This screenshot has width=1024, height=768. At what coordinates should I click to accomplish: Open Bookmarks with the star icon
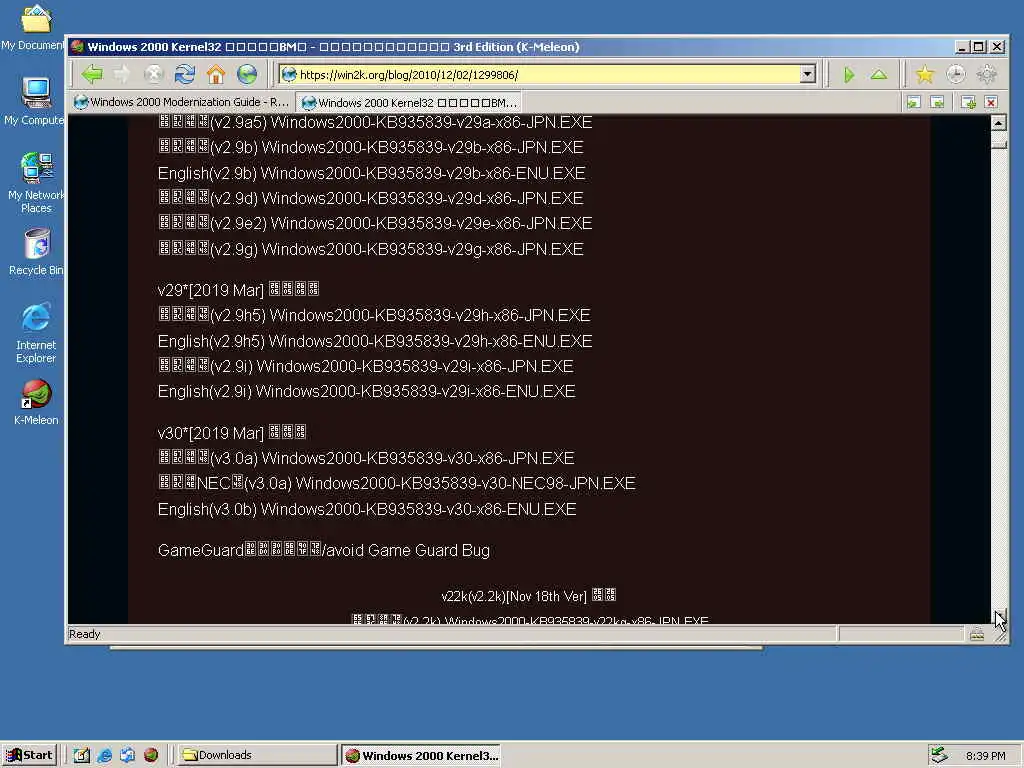(925, 74)
